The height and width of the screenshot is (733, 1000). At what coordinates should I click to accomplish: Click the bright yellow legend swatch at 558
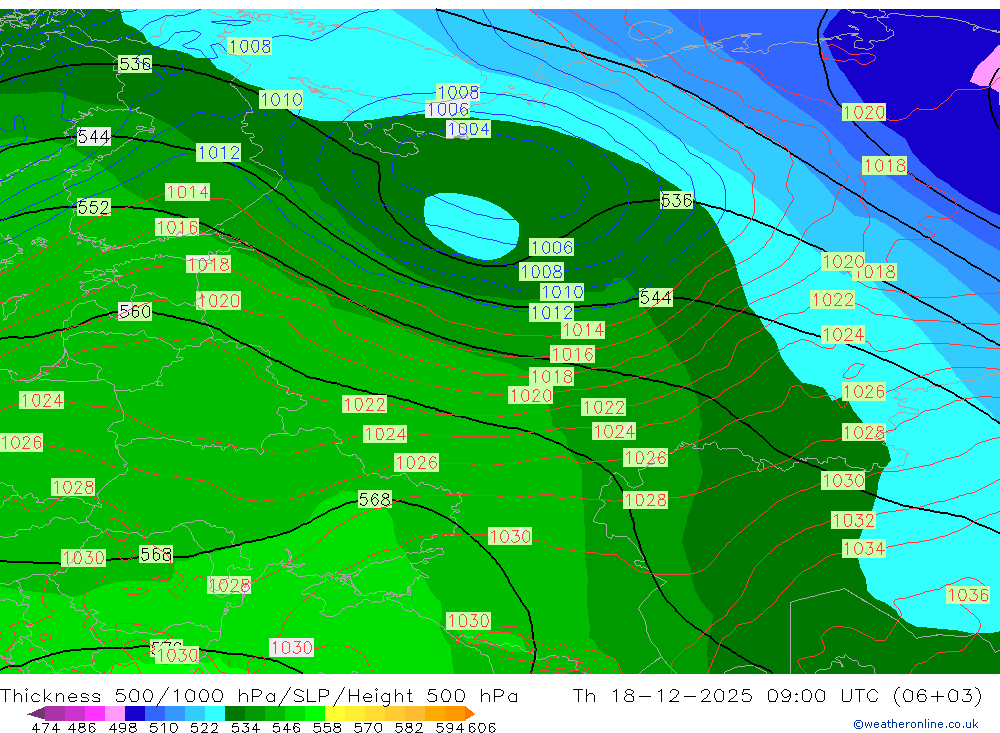(x=335, y=713)
